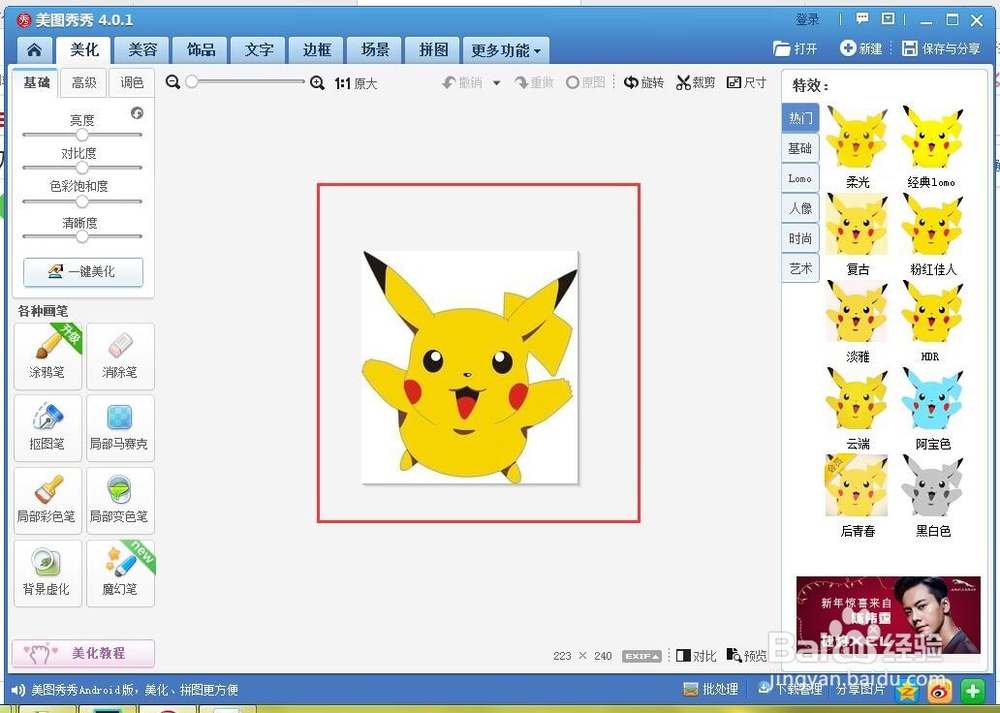Click the 打开 open folder button
The height and width of the screenshot is (713, 1000).
[795, 48]
